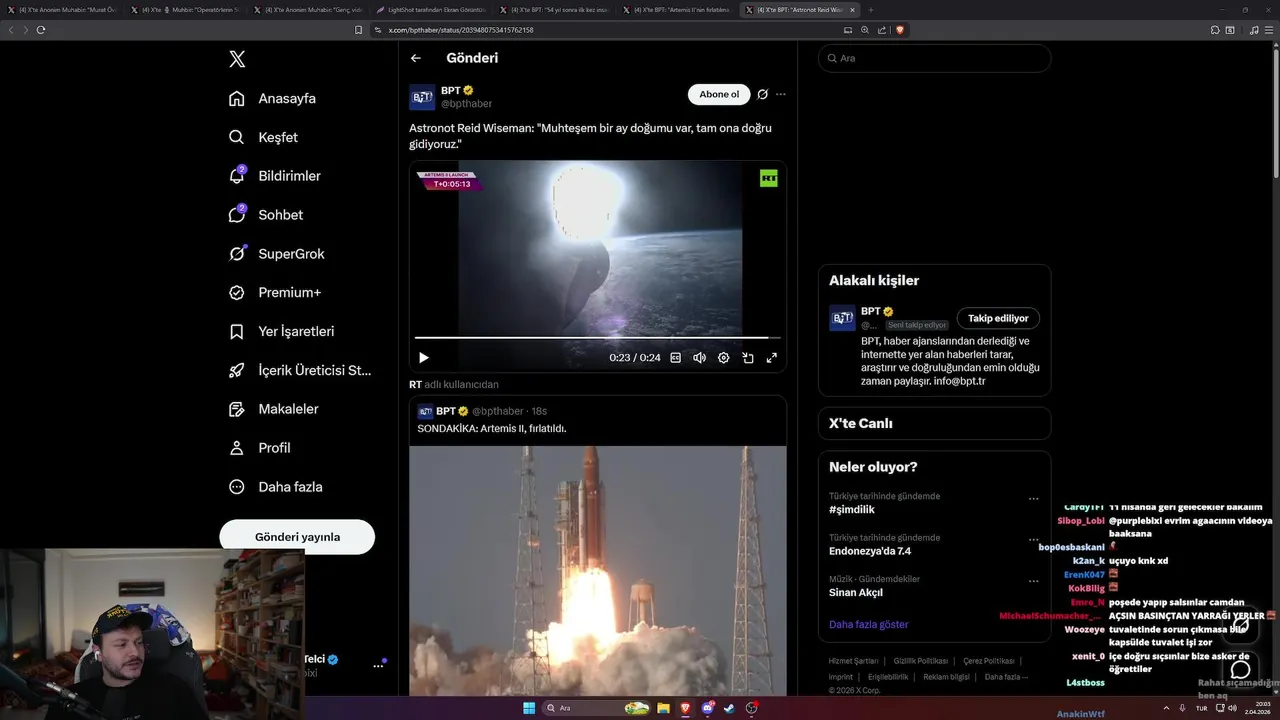This screenshot has width=1280, height=720.
Task: Open floating messages bubble icon
Action: (1240, 669)
